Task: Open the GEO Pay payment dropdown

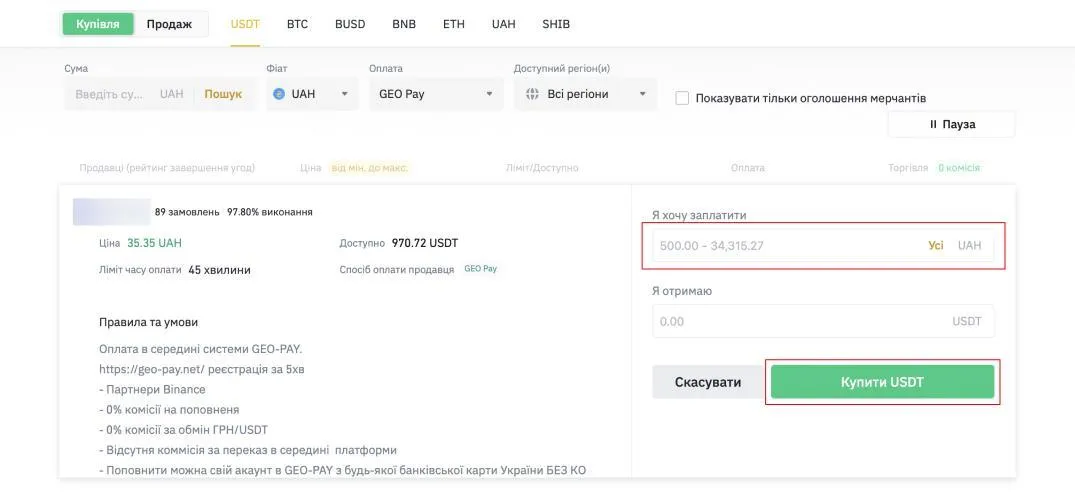Action: point(436,94)
